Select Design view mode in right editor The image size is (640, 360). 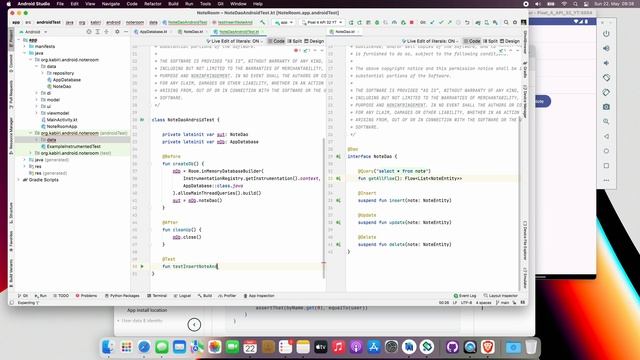point(510,41)
